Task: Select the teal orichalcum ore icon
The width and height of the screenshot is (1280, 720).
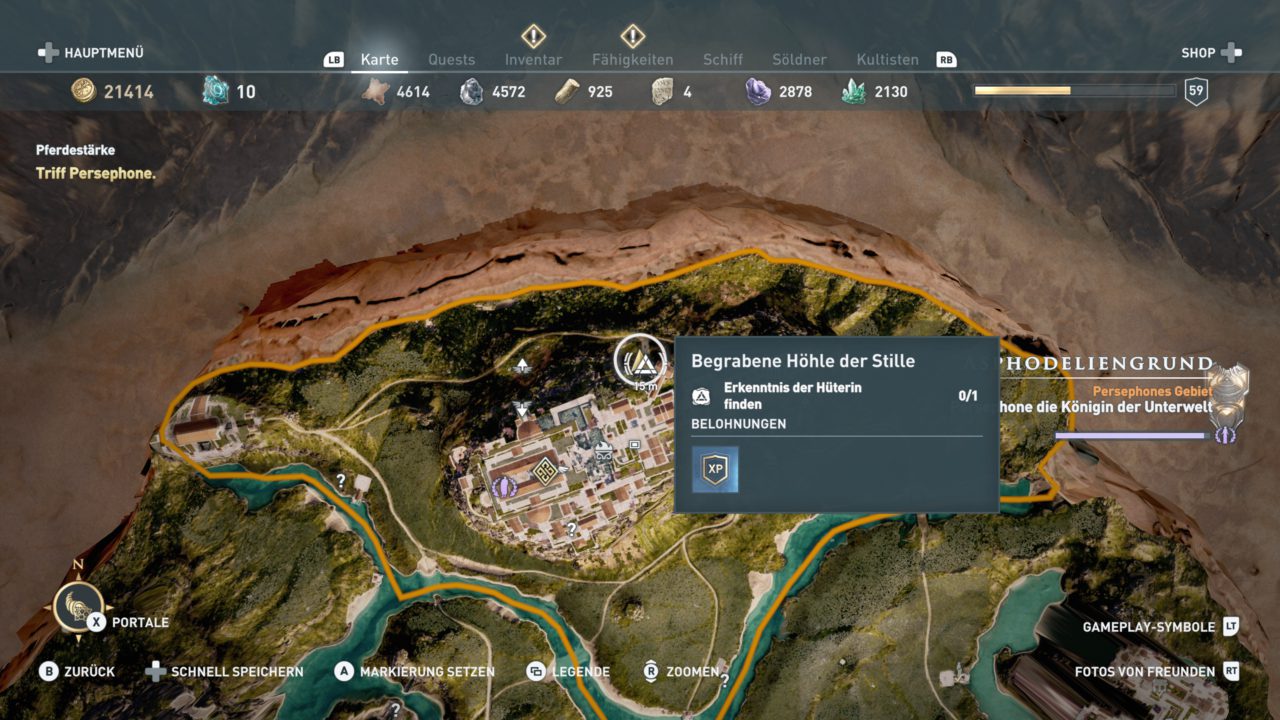Action: click(215, 91)
